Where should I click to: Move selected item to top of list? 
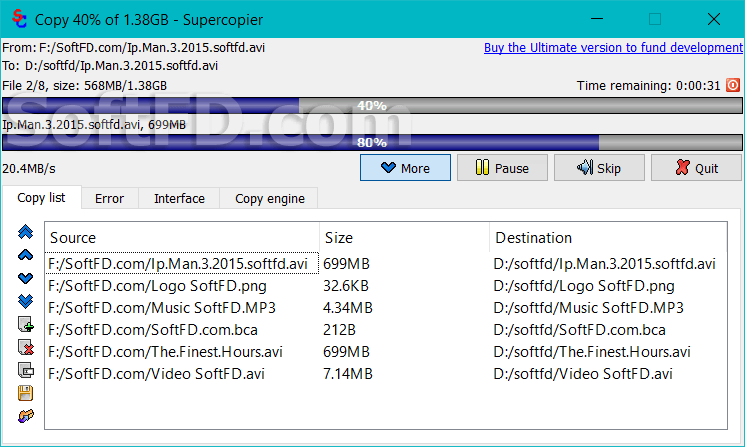pyautogui.click(x=26, y=232)
